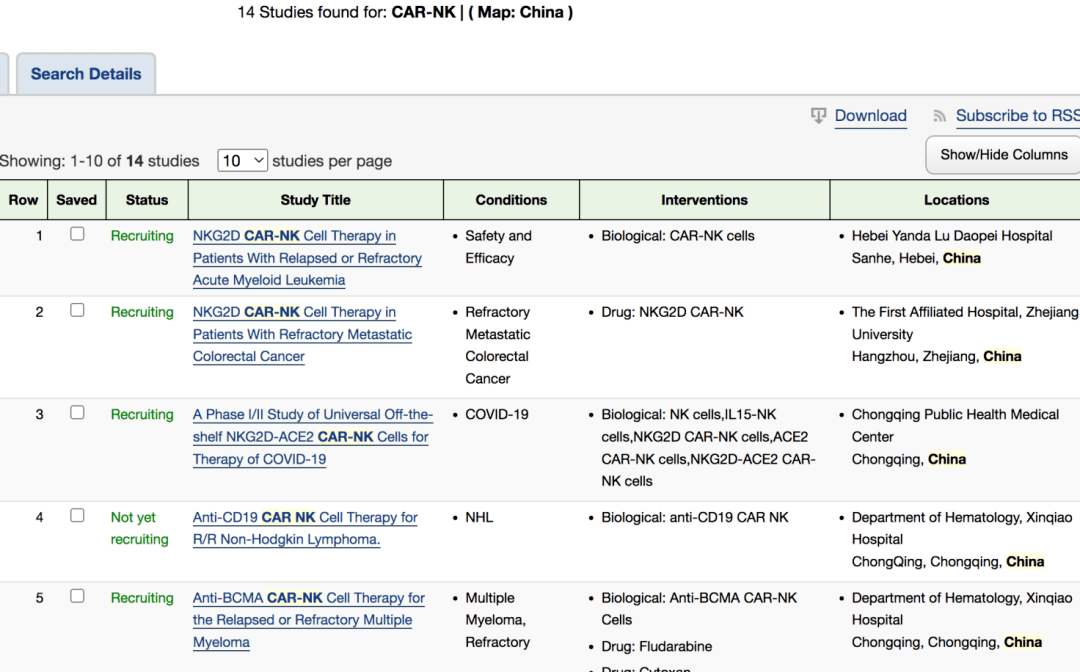Click the Not yet recruiting status
The width and height of the screenshot is (1080, 672).
(140, 528)
